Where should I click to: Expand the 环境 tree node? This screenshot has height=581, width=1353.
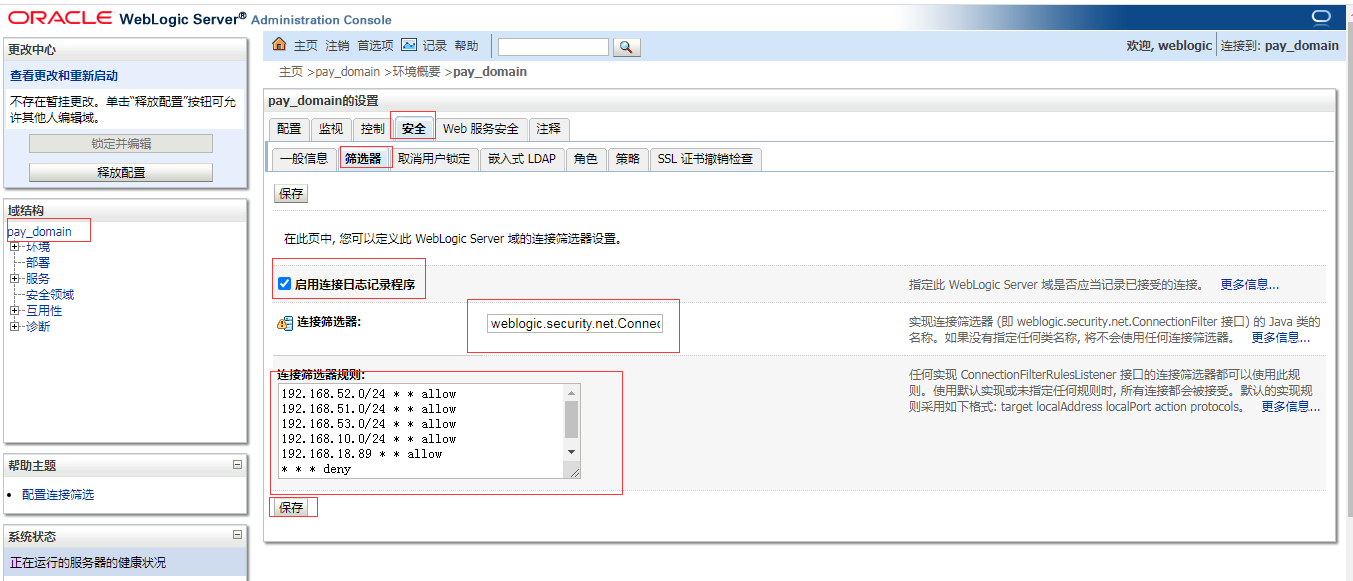(x=14, y=246)
